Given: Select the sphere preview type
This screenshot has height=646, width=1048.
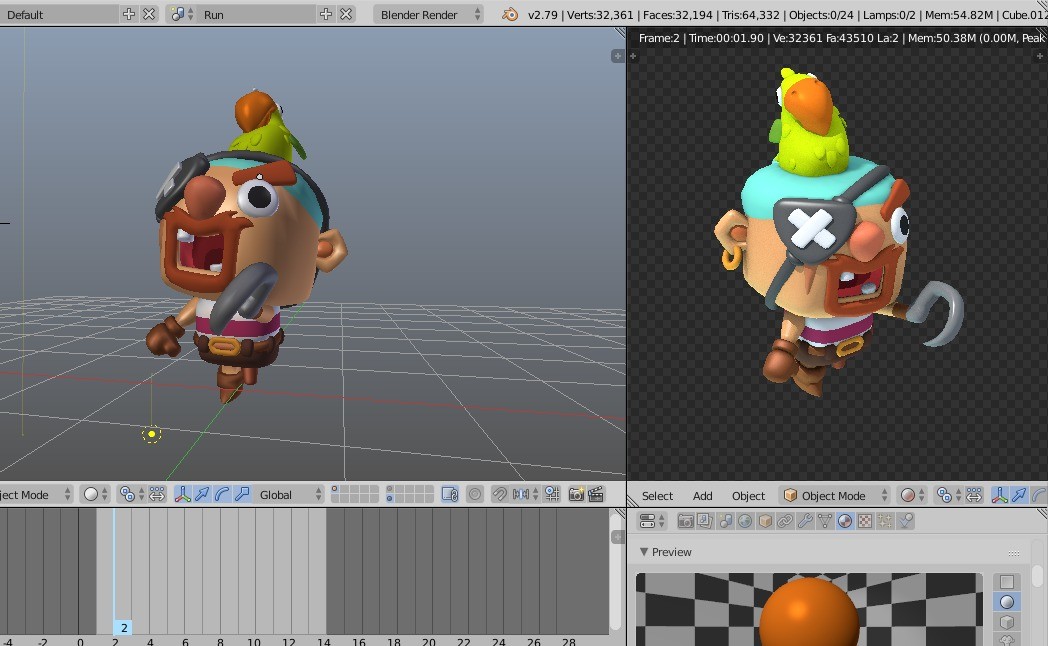Looking at the screenshot, I should 1007,602.
